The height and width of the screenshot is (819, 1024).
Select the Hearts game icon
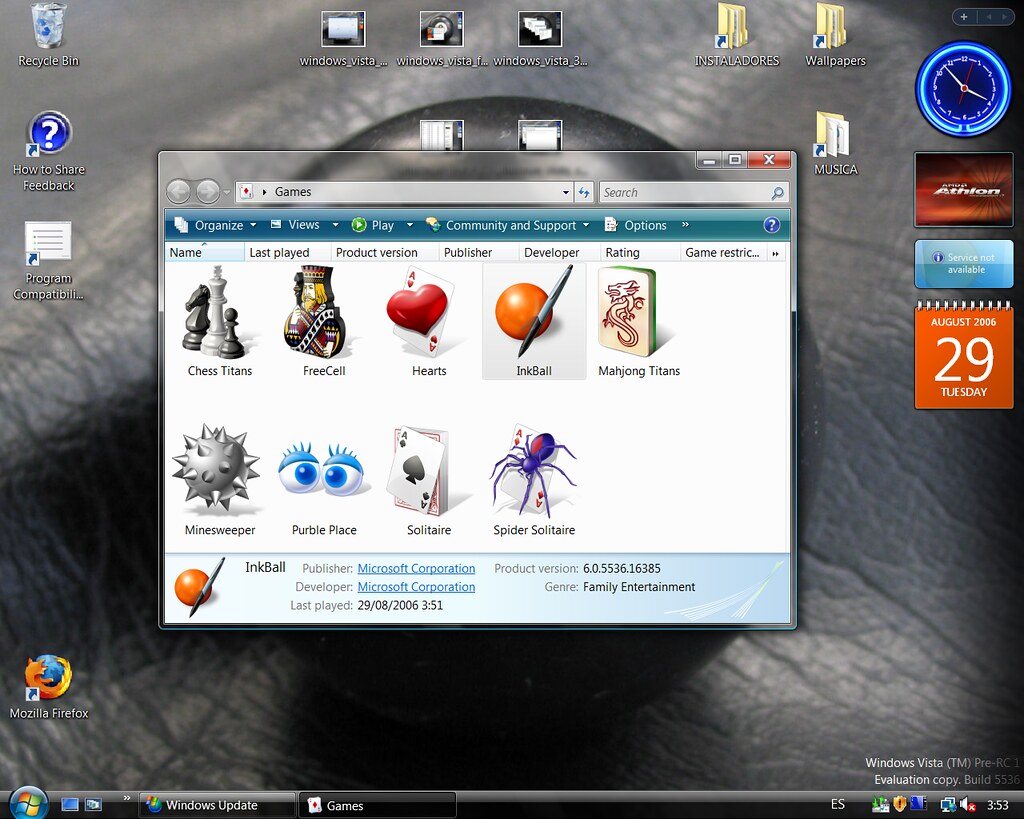428,315
